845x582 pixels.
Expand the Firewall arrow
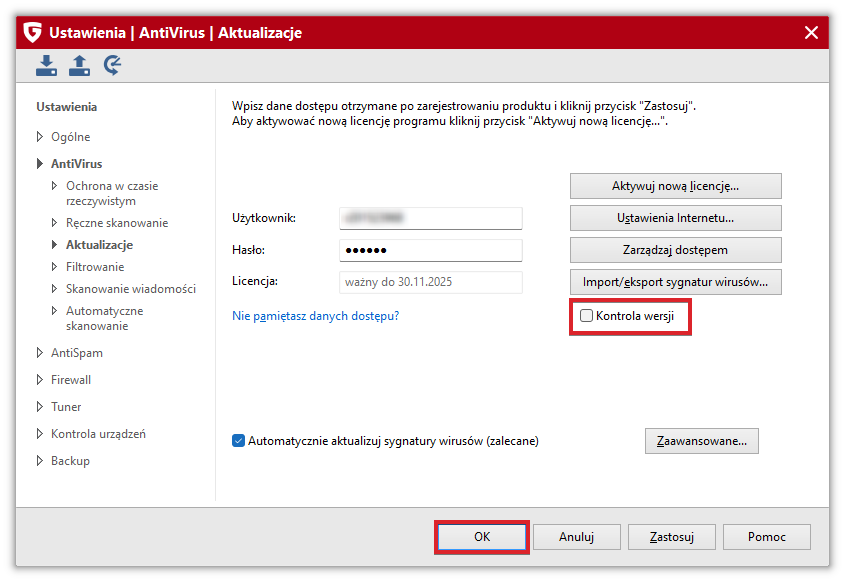(x=39, y=380)
